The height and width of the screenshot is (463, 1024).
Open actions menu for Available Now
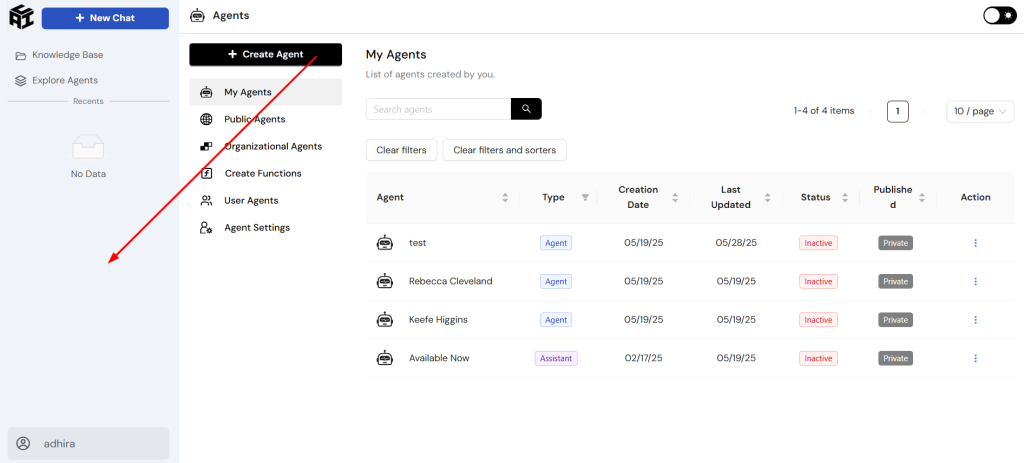click(x=976, y=359)
